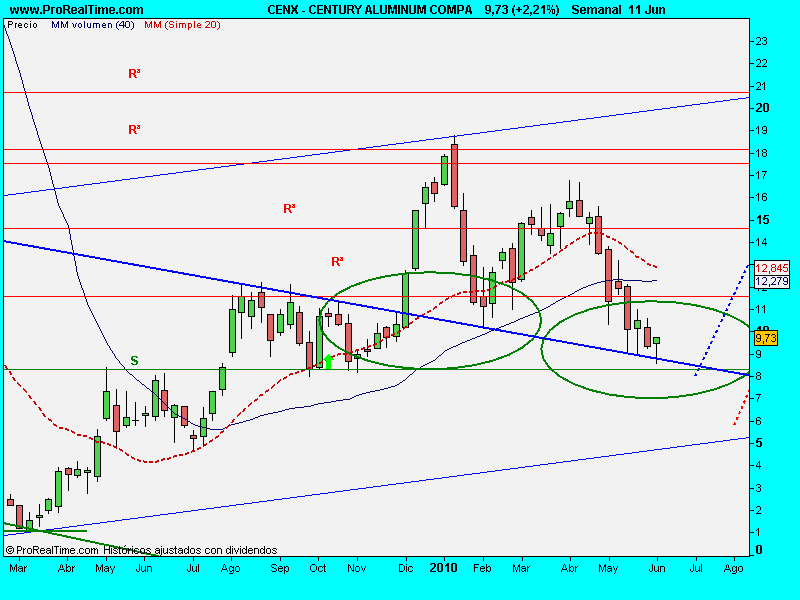Click the 2010 year label on time axis
Viewport: 800px width, 600px height.
(x=444, y=568)
